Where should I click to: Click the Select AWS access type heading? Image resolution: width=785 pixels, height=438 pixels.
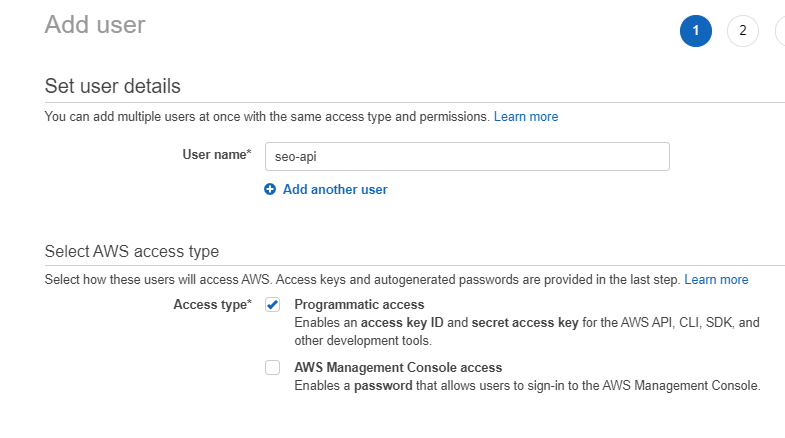click(x=132, y=251)
